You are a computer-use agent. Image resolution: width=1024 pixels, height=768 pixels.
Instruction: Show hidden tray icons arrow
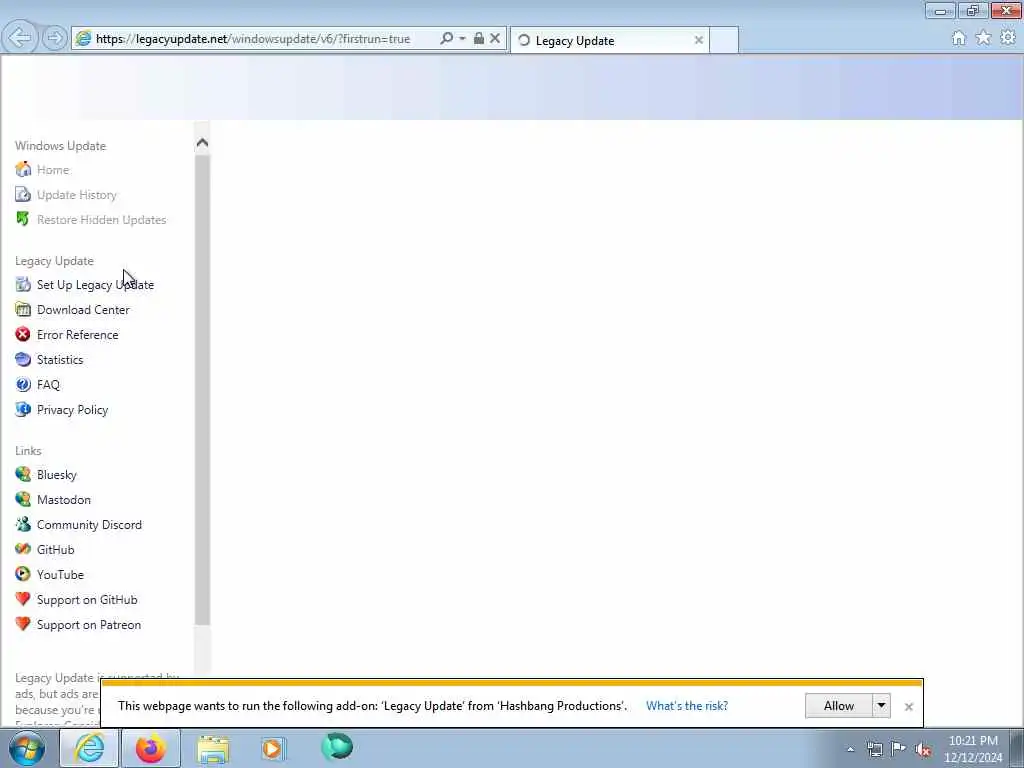[850, 749]
